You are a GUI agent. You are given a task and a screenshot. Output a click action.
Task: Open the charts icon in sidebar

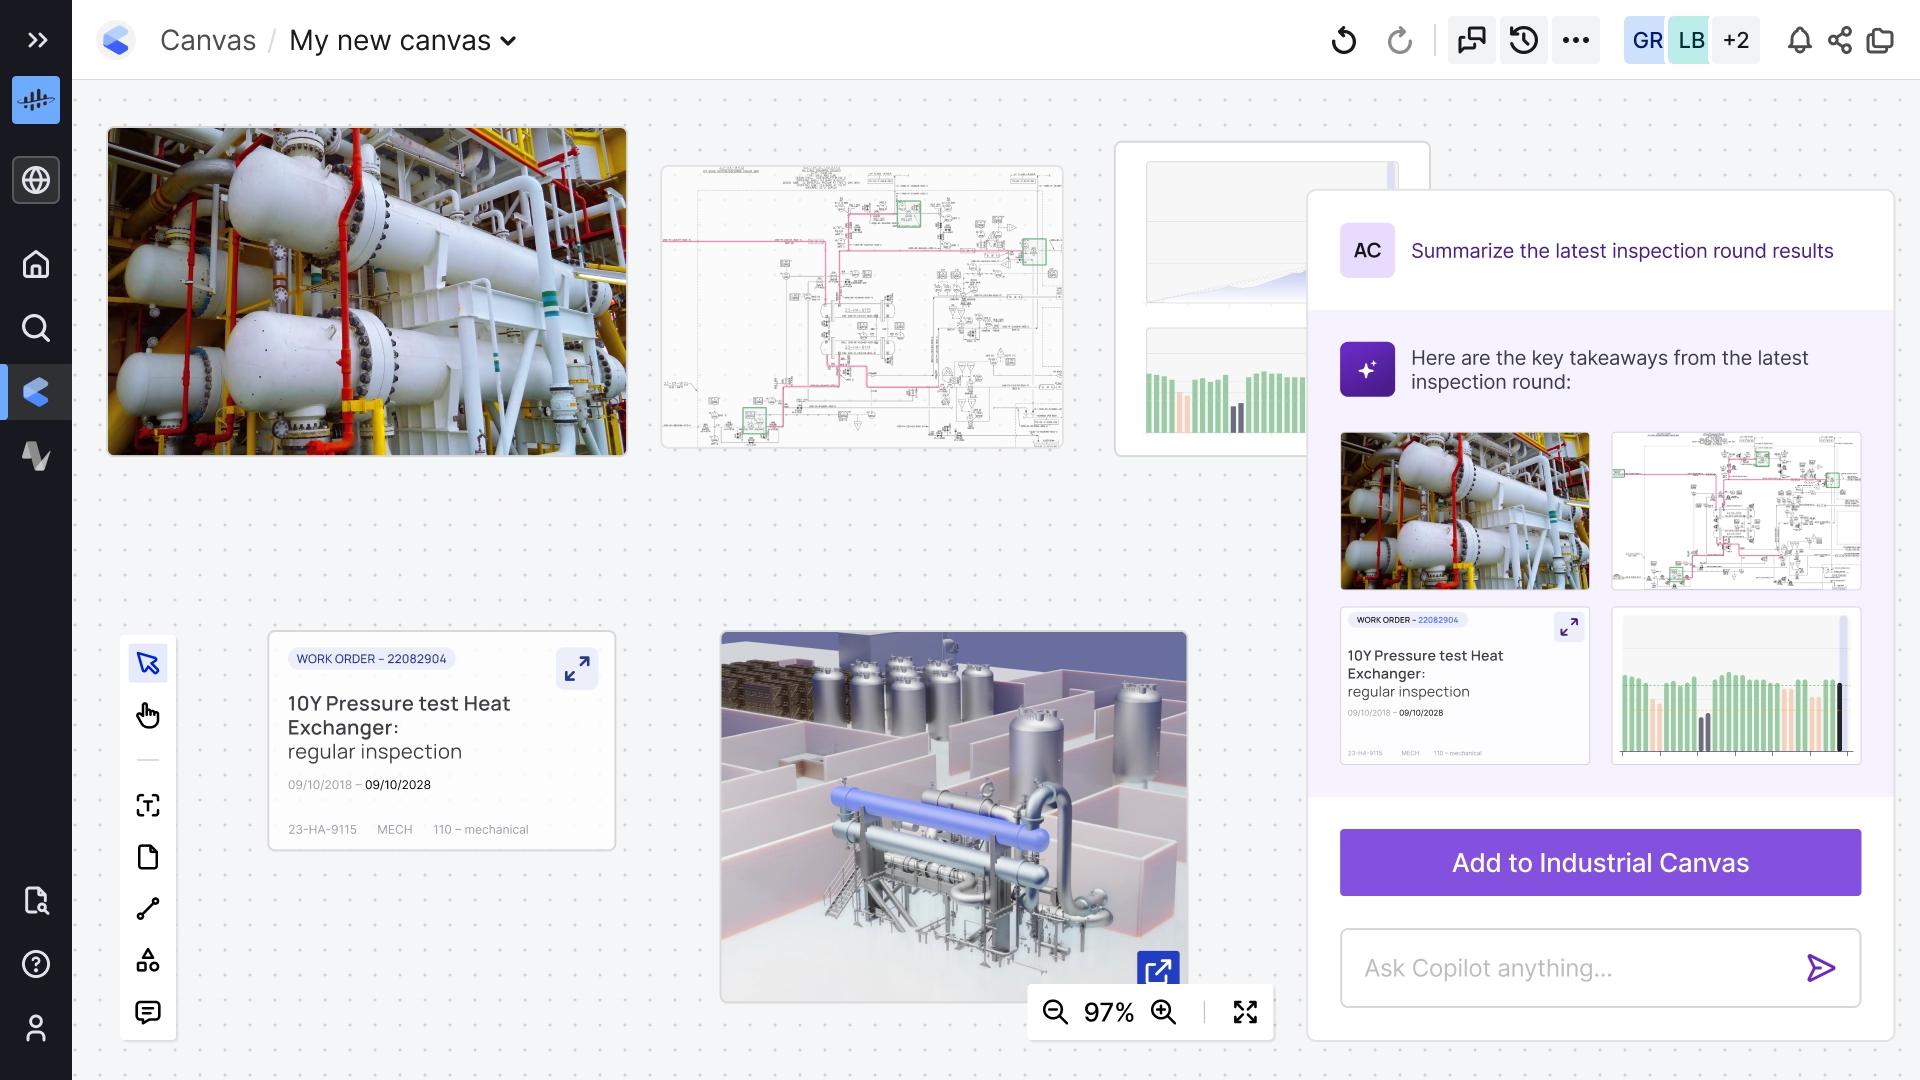click(x=36, y=456)
